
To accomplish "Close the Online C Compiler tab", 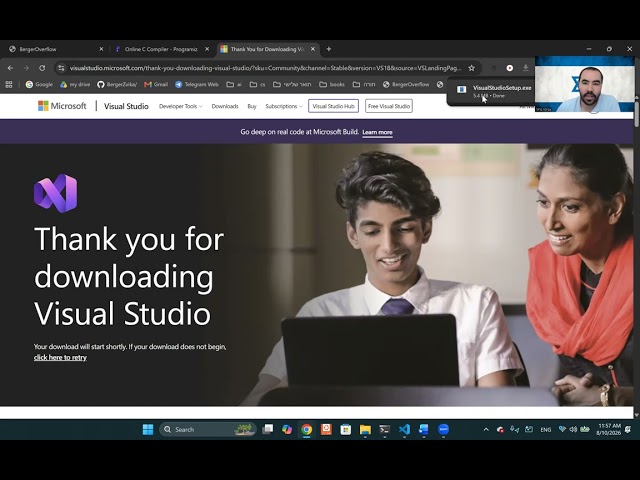I will coord(207,49).
